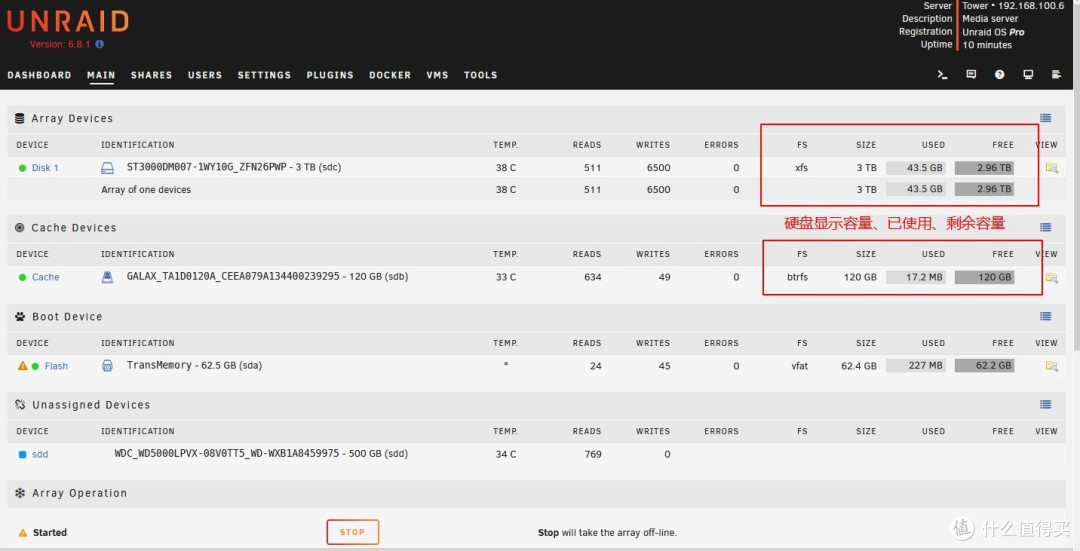Click the feedback icon in top bar
Viewport: 1080px width, 551px height.
click(x=971, y=75)
